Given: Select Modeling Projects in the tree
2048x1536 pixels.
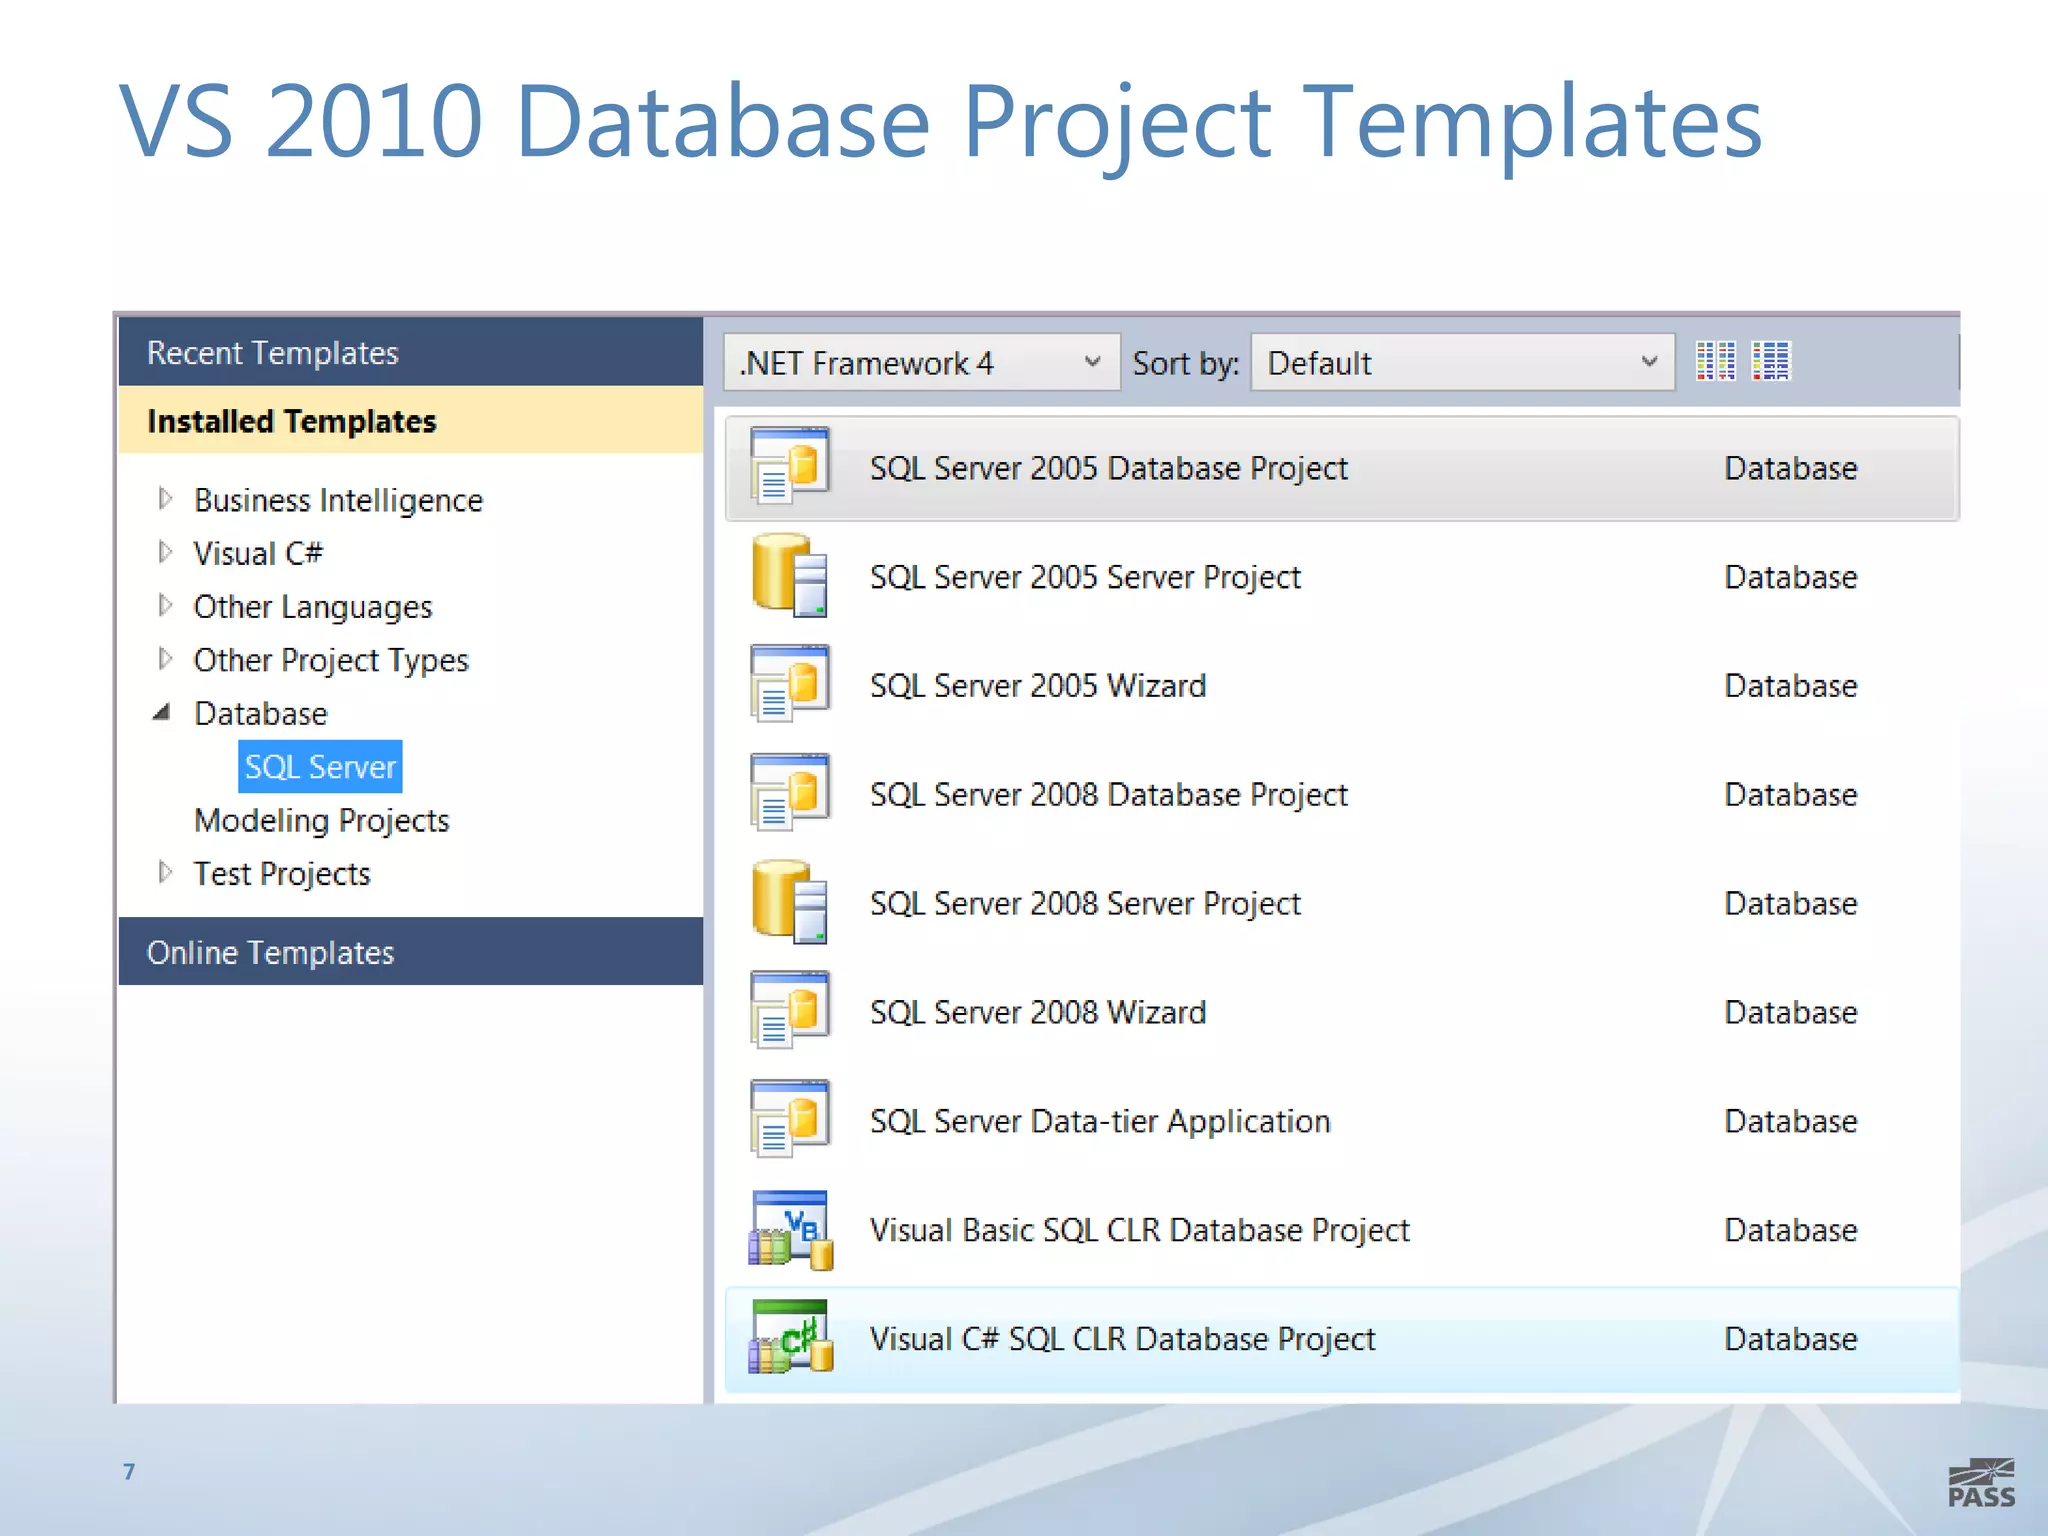Looking at the screenshot, I should click(321, 820).
